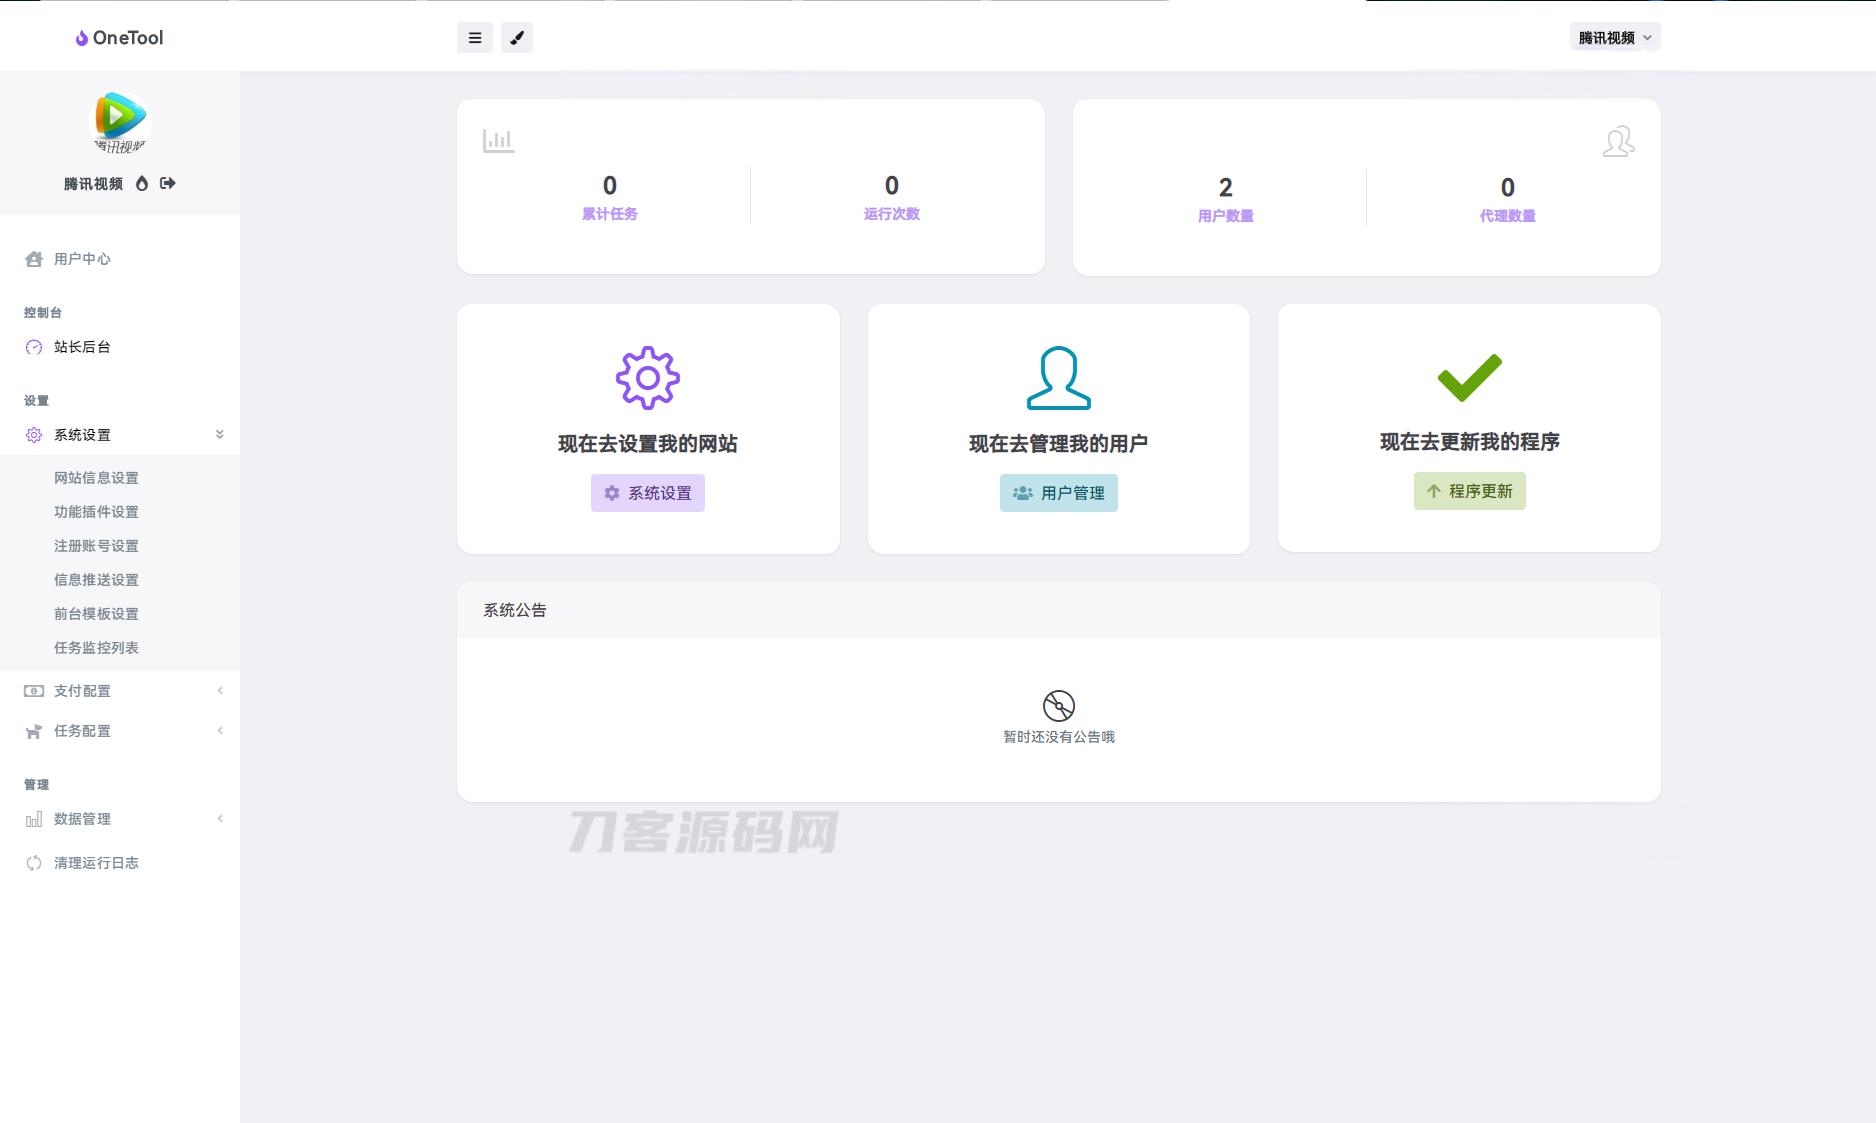Viewport: 1876px width, 1123px height.
Task: Click the 现在去更新我的程序 heading
Action: [1470, 442]
